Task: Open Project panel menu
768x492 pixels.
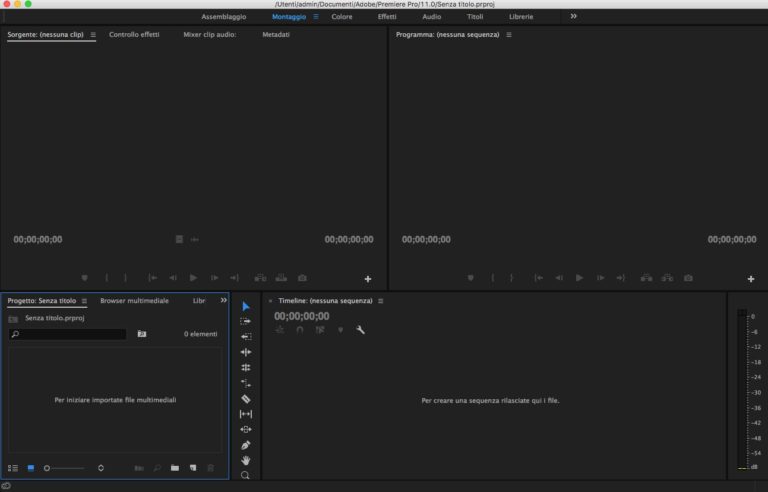Action: click(x=84, y=301)
